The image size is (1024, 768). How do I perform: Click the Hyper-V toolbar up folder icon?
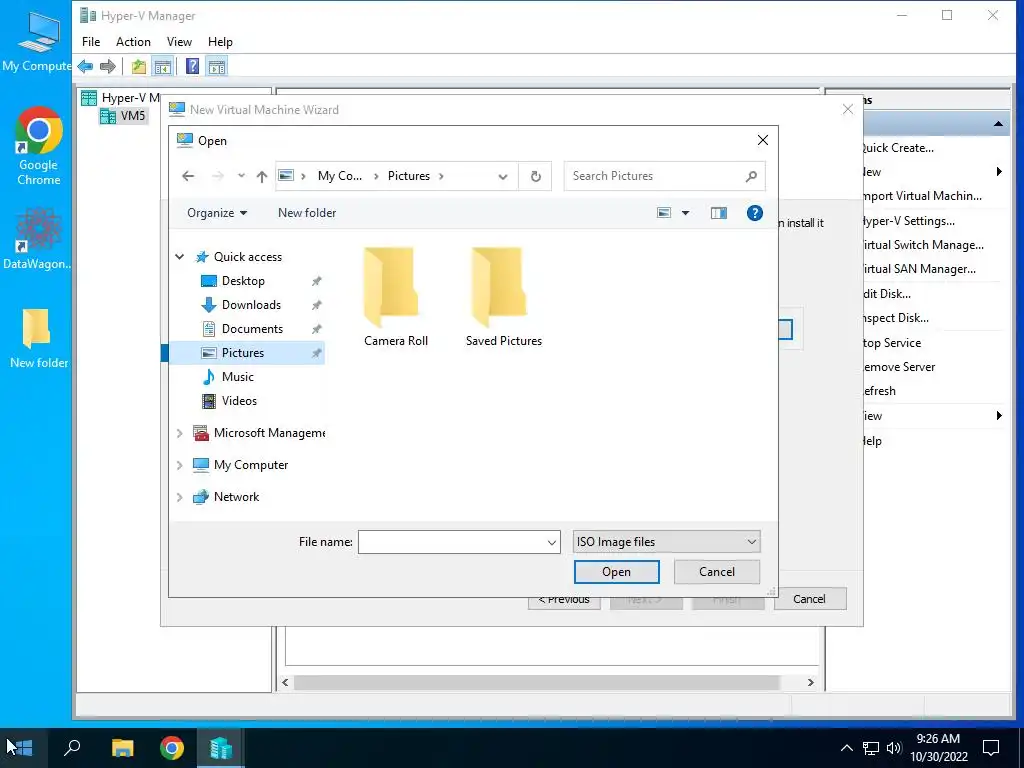pos(138,66)
